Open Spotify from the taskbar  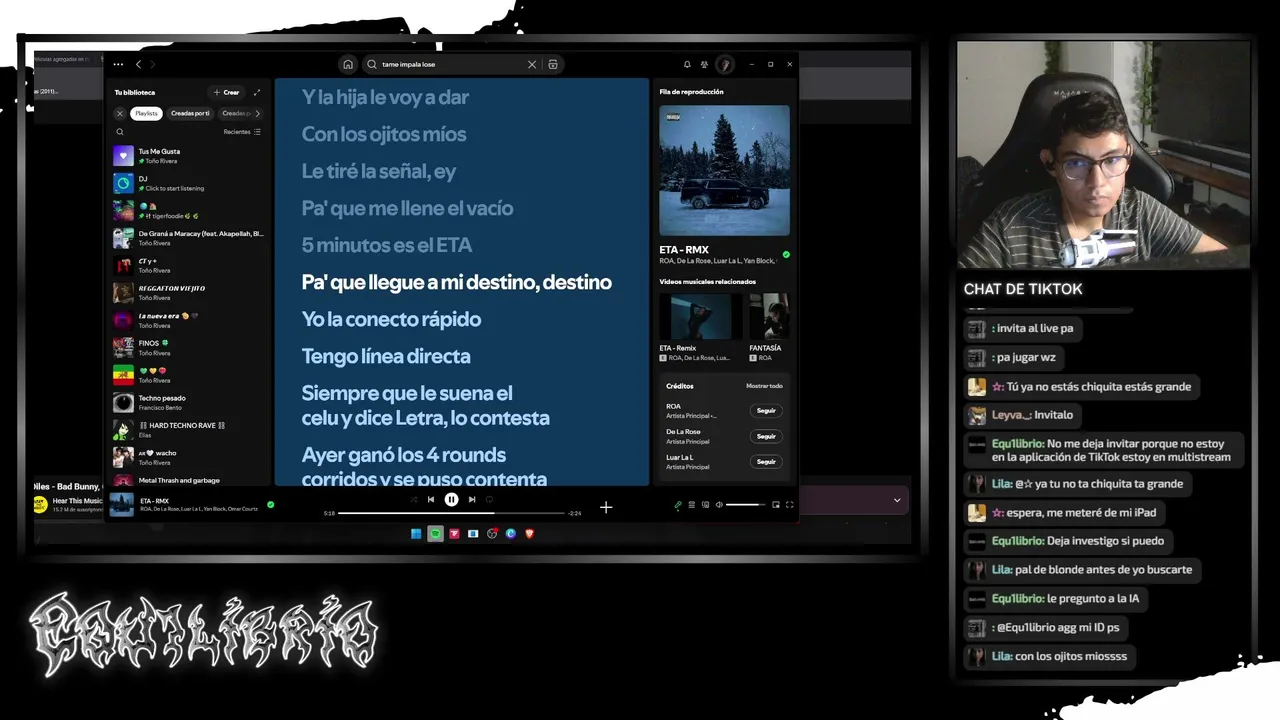tap(435, 534)
